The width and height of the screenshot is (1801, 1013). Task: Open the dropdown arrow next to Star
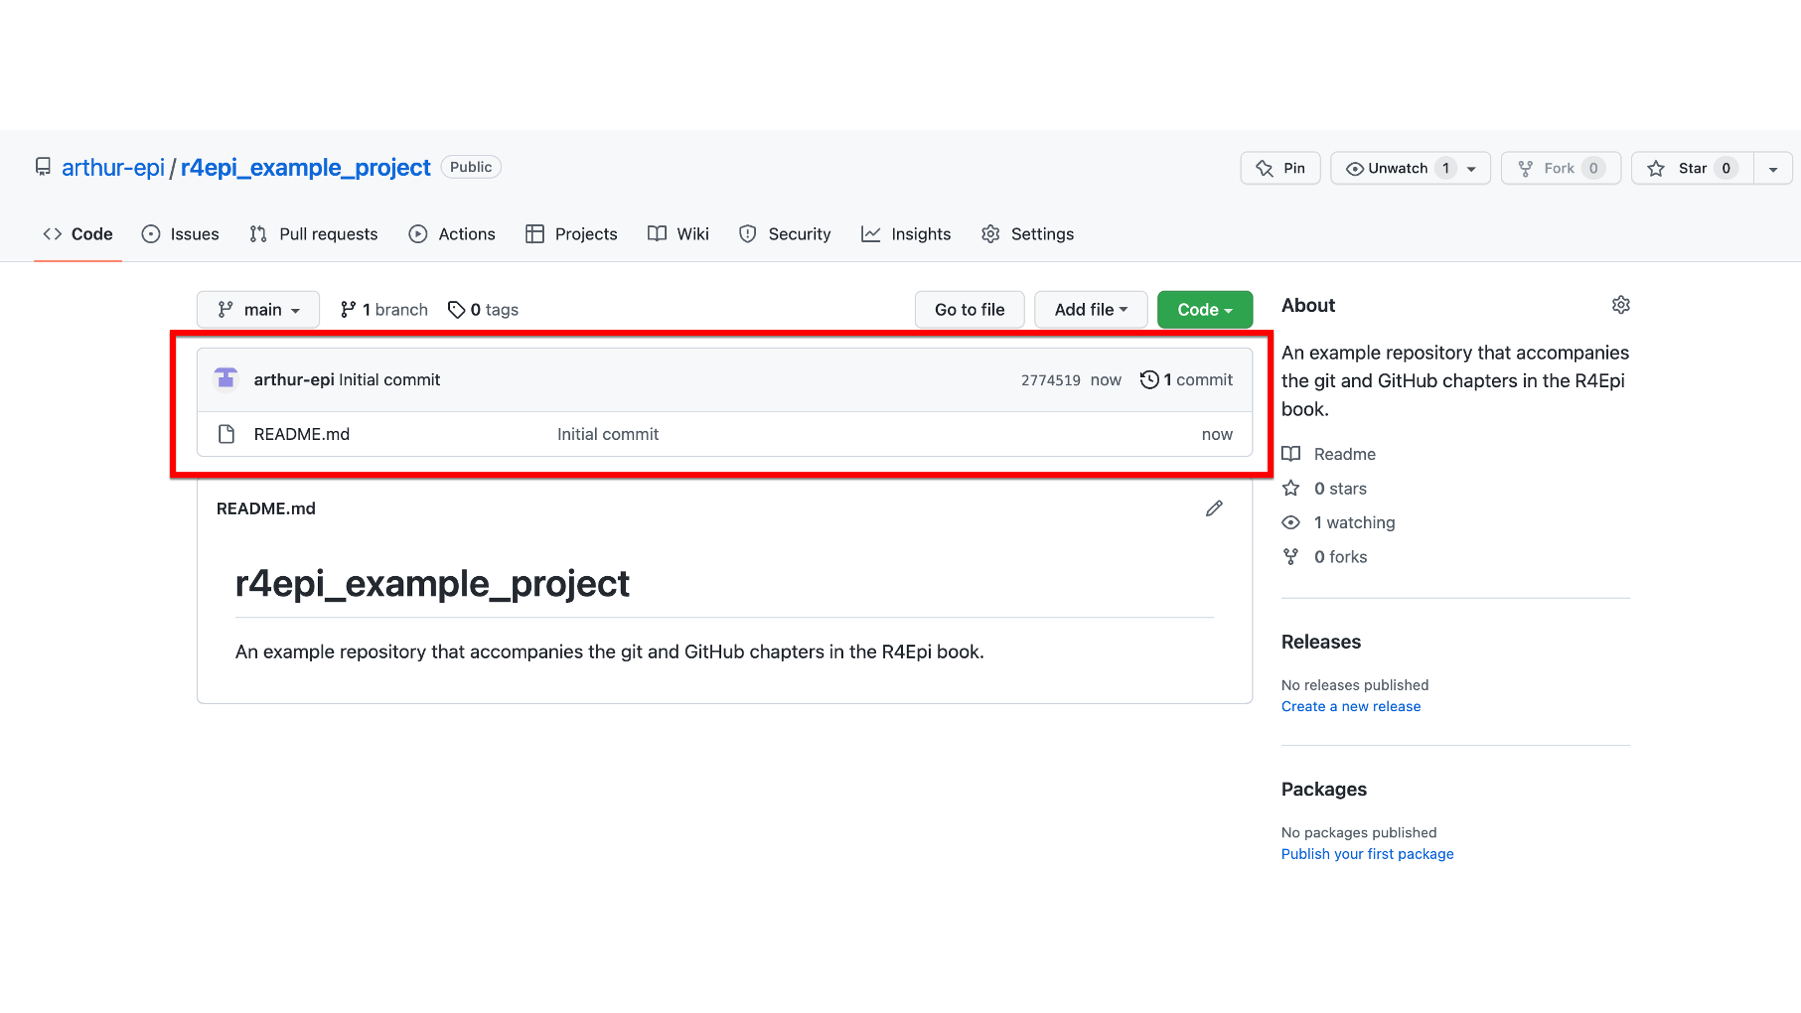click(x=1773, y=169)
